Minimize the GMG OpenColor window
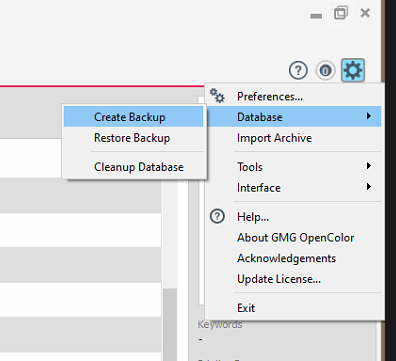This screenshot has width=396, height=361. [x=316, y=16]
